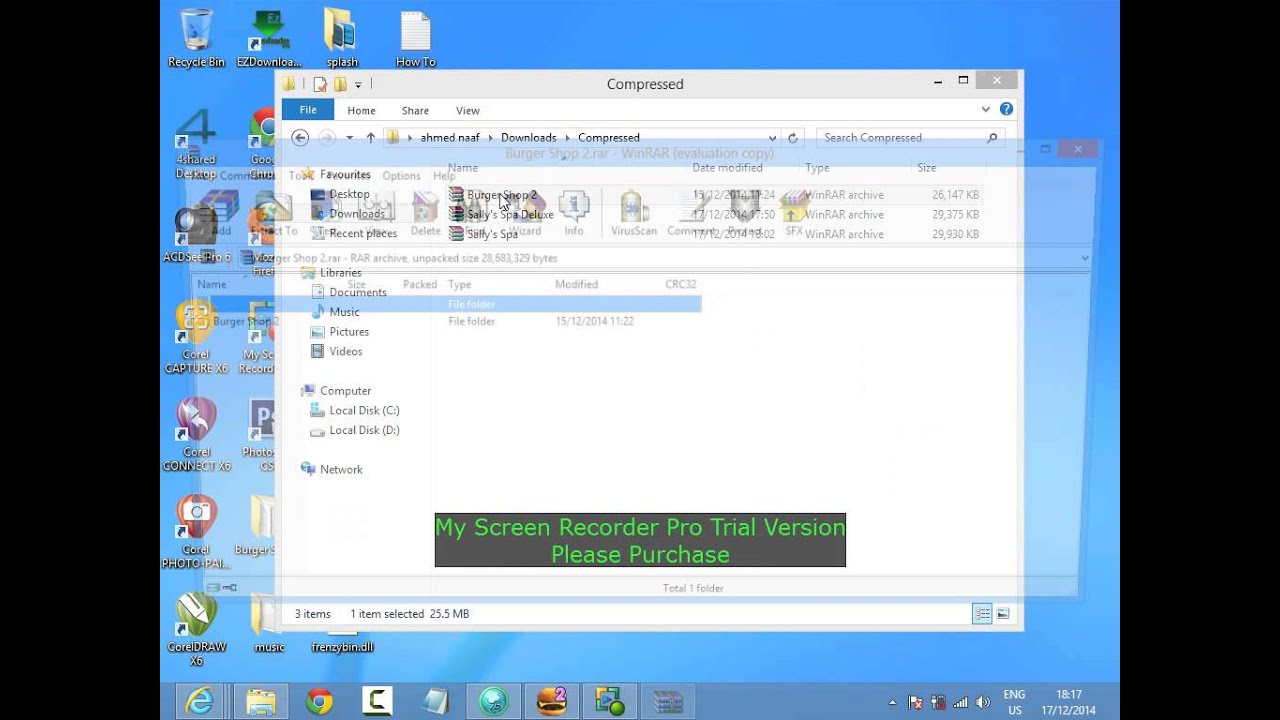Viewport: 1280px width, 720px height.
Task: Open the Recycle Bin desktop icon
Action: [196, 38]
